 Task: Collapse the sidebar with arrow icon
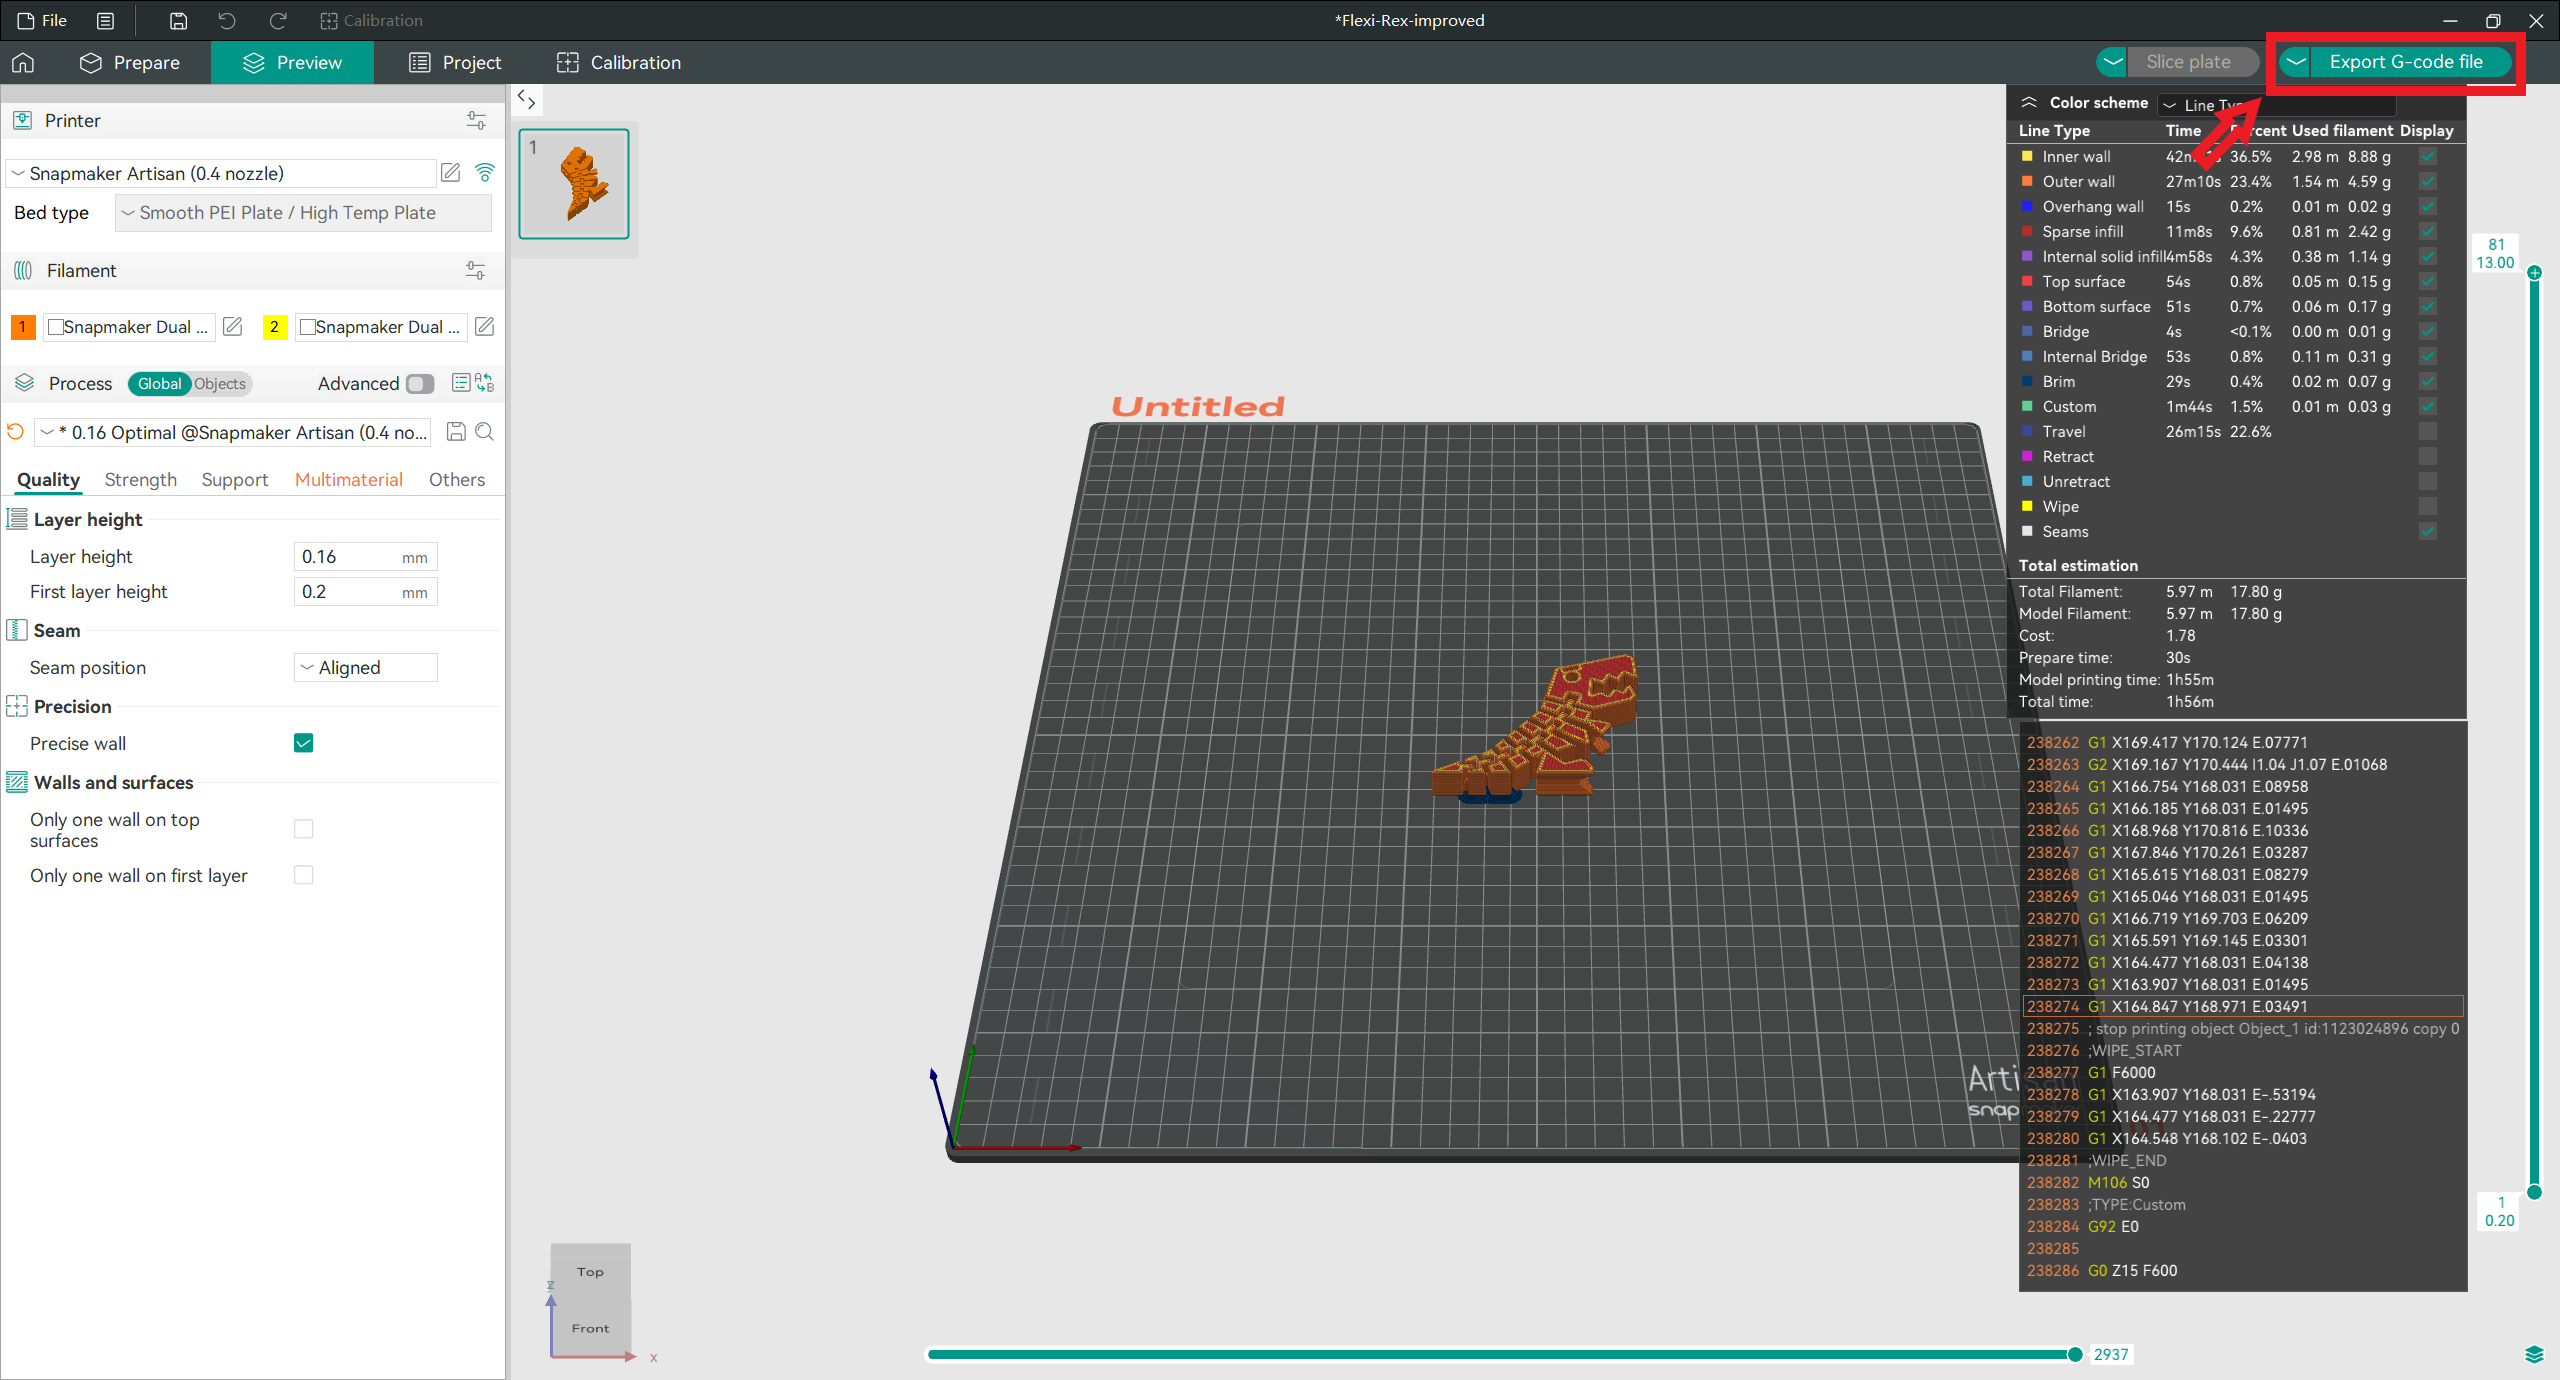point(526,99)
